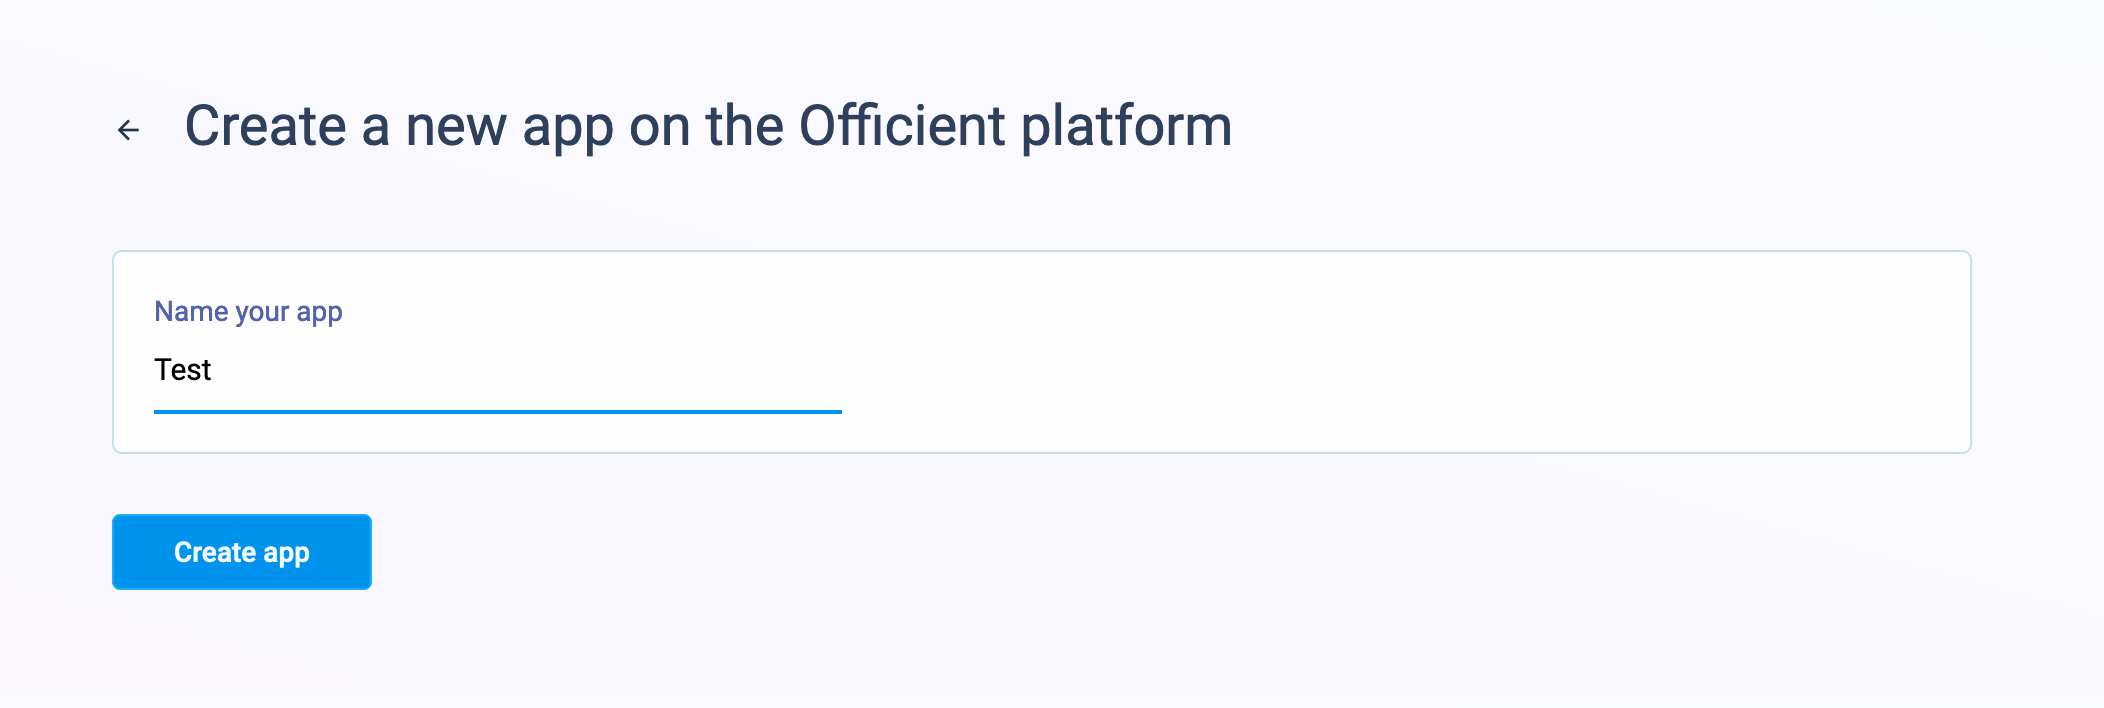Click the page heading title

[708, 127]
